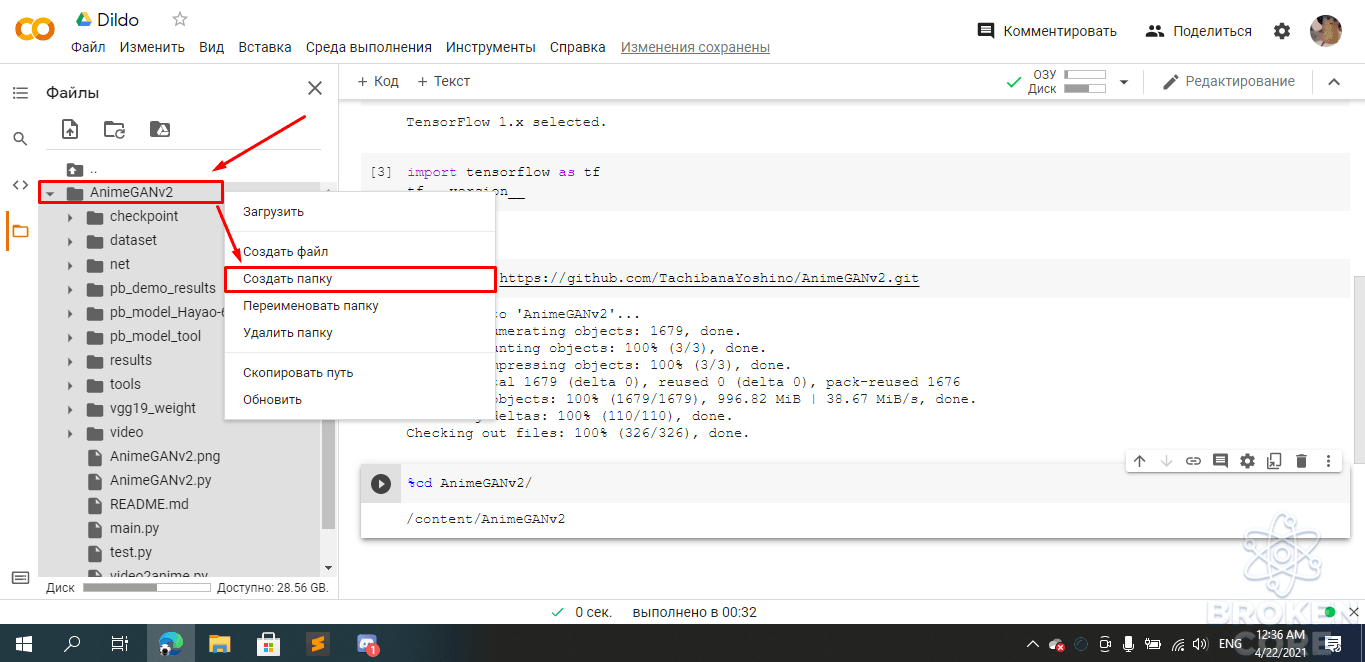
Task: Run the %cd AnimeGANv2/ cell
Action: point(381,484)
